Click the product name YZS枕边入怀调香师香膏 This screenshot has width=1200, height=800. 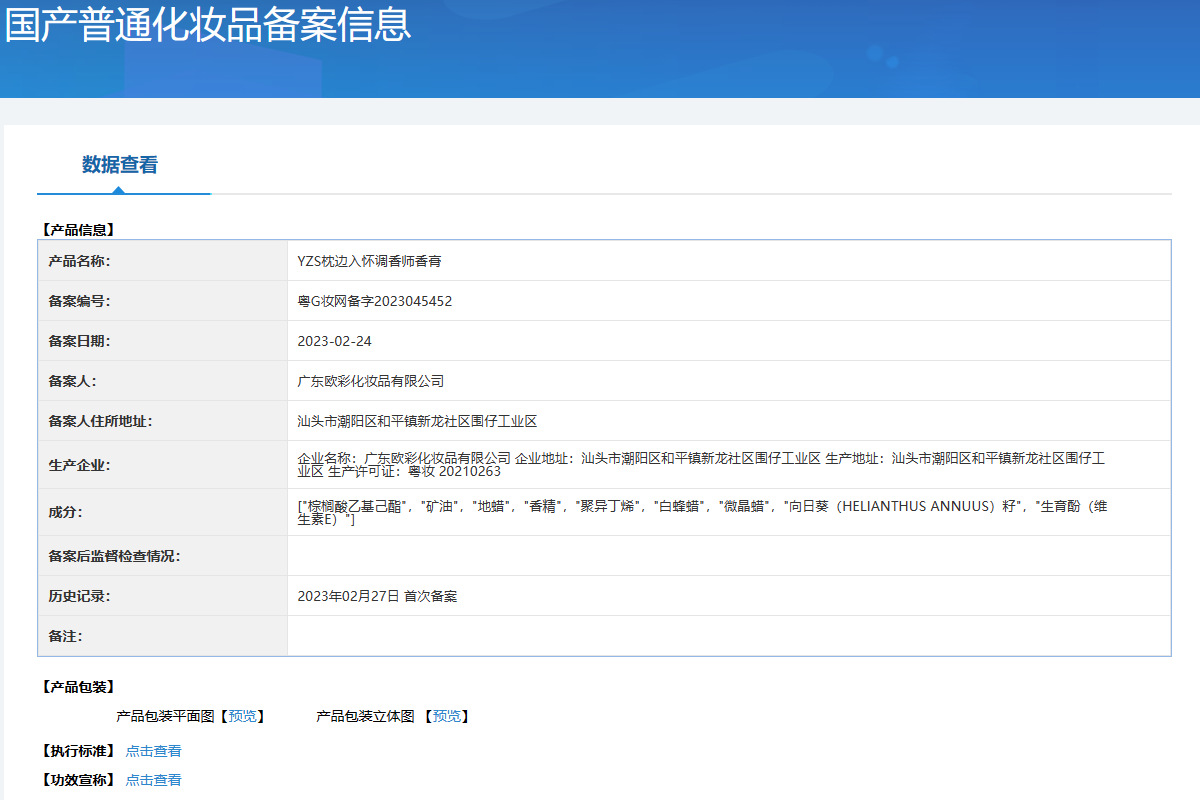coord(369,261)
